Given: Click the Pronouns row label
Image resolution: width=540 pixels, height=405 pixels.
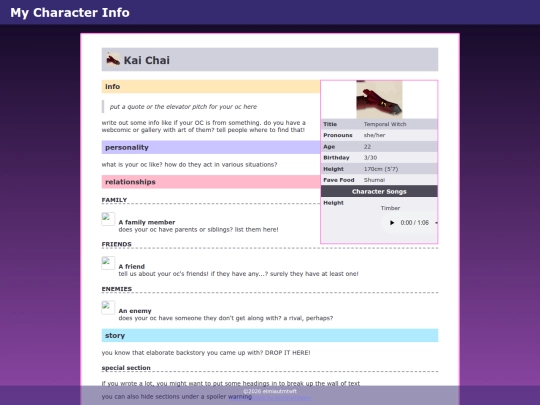Looking at the screenshot, I should point(338,135).
